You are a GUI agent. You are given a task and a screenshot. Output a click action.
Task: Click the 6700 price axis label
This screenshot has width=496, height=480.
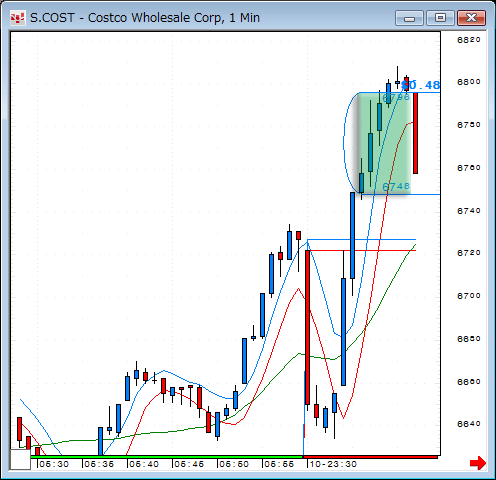coord(469,296)
